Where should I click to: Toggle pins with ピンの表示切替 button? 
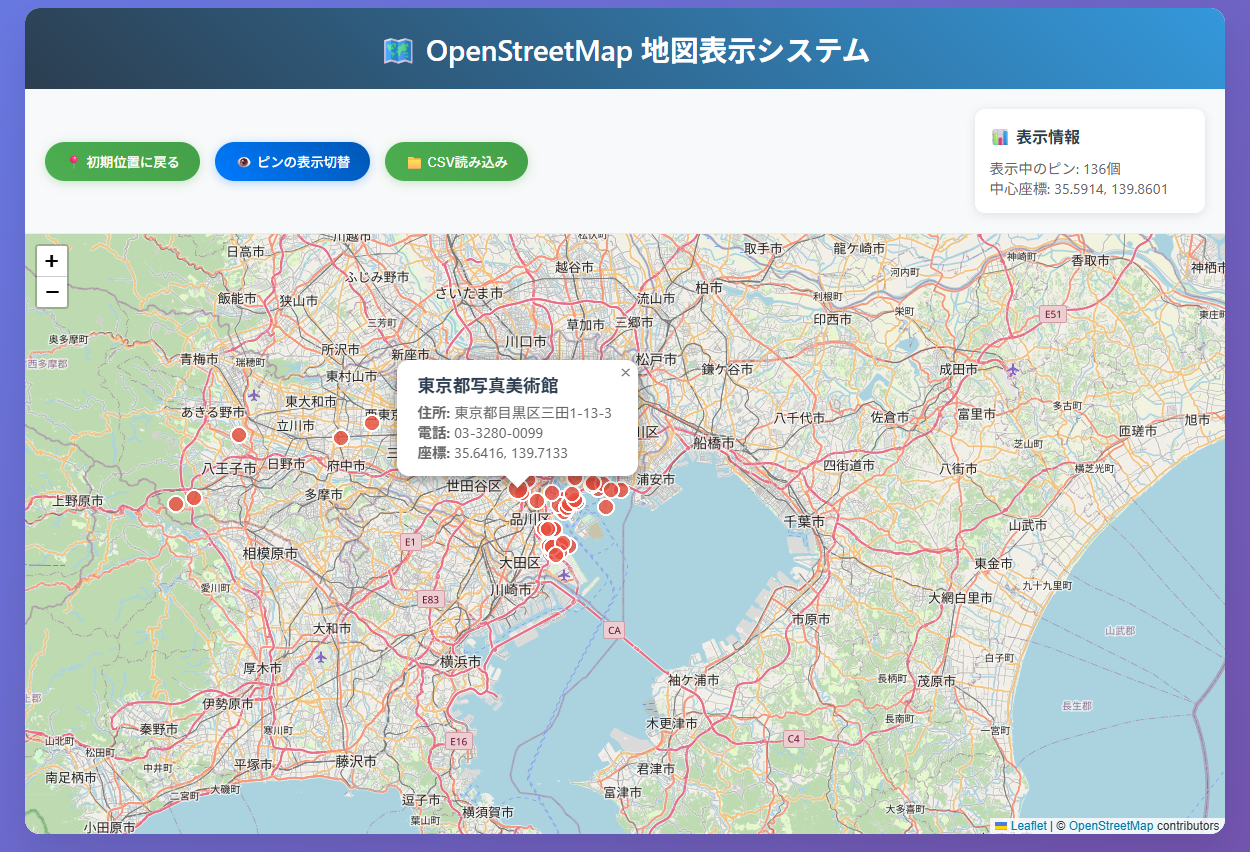click(x=292, y=162)
